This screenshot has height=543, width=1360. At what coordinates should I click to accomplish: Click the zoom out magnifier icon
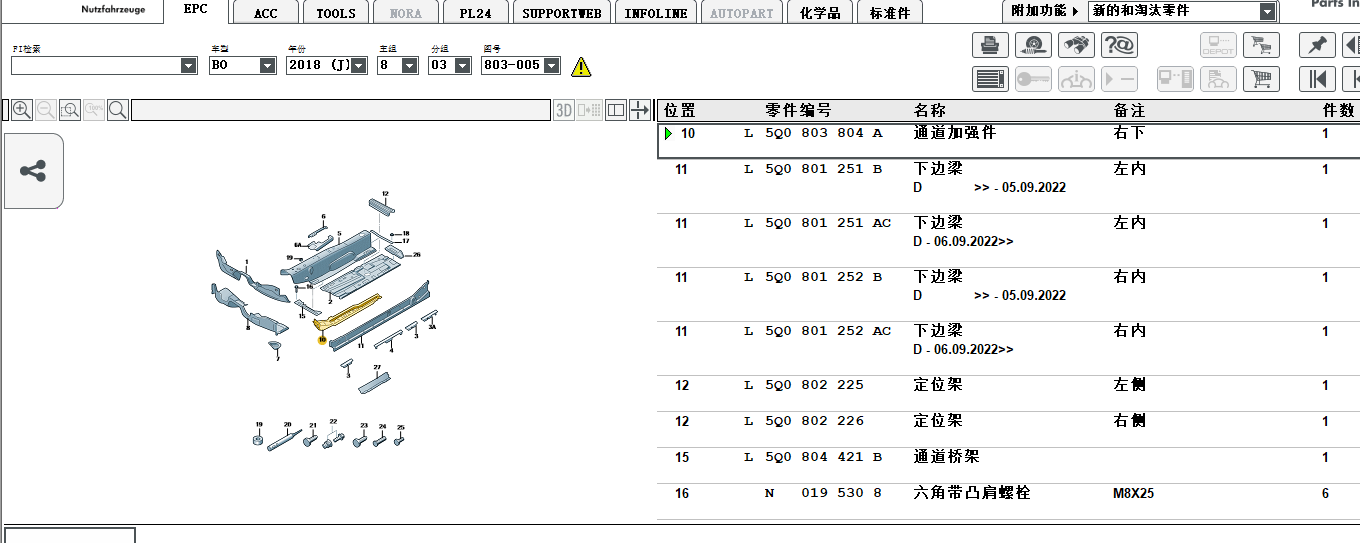pyautogui.click(x=45, y=110)
